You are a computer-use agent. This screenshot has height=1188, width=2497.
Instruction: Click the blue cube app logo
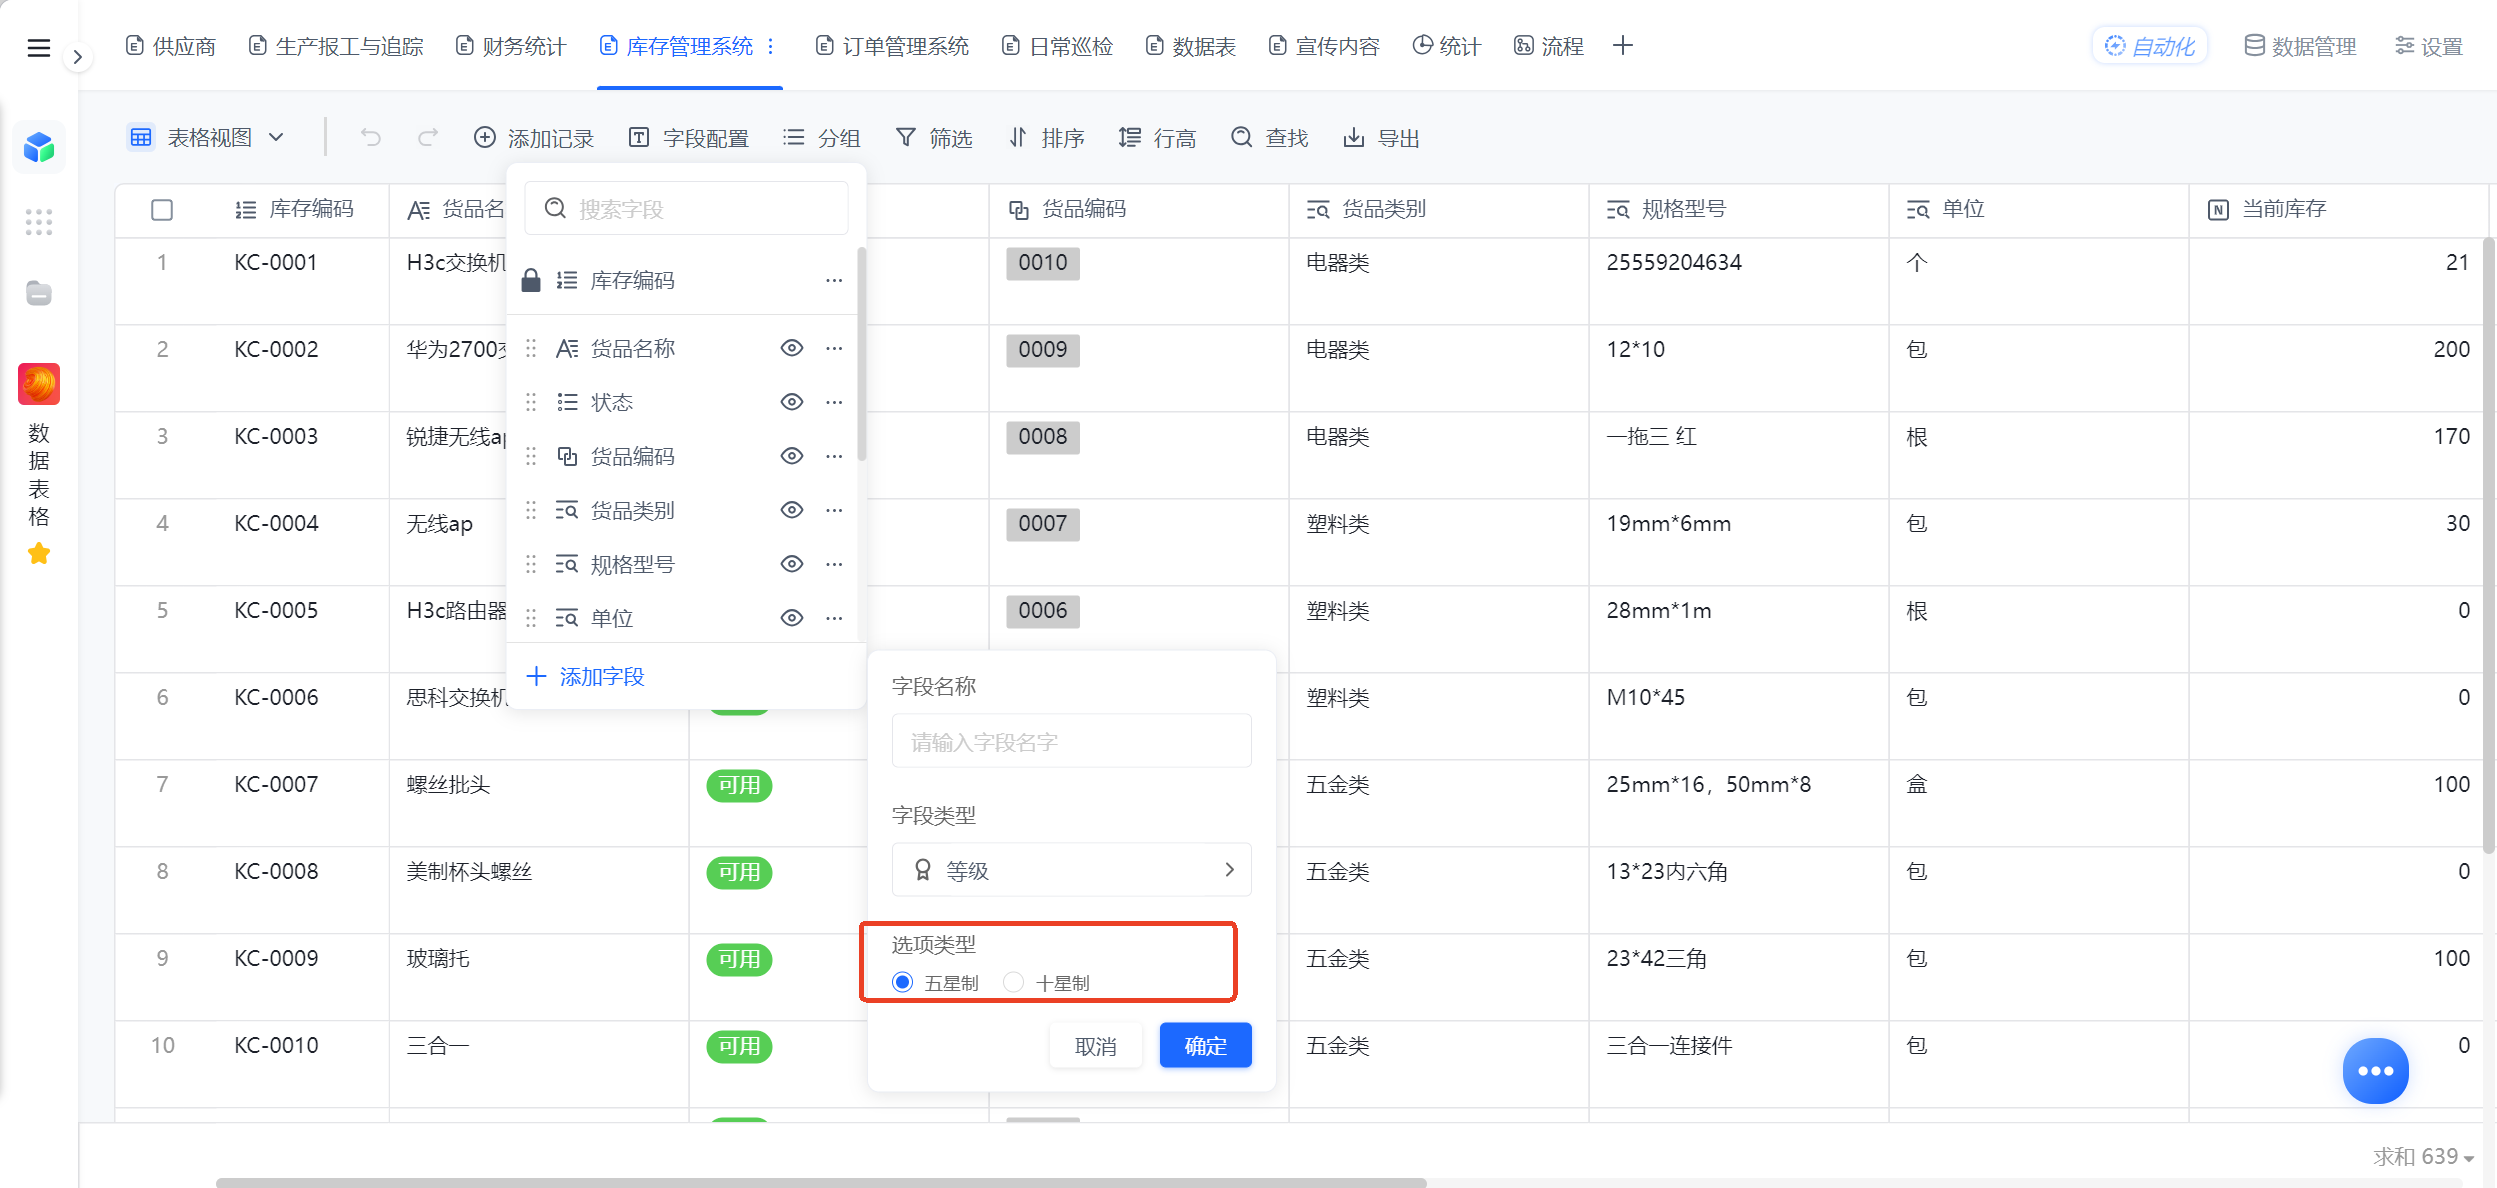(x=39, y=148)
